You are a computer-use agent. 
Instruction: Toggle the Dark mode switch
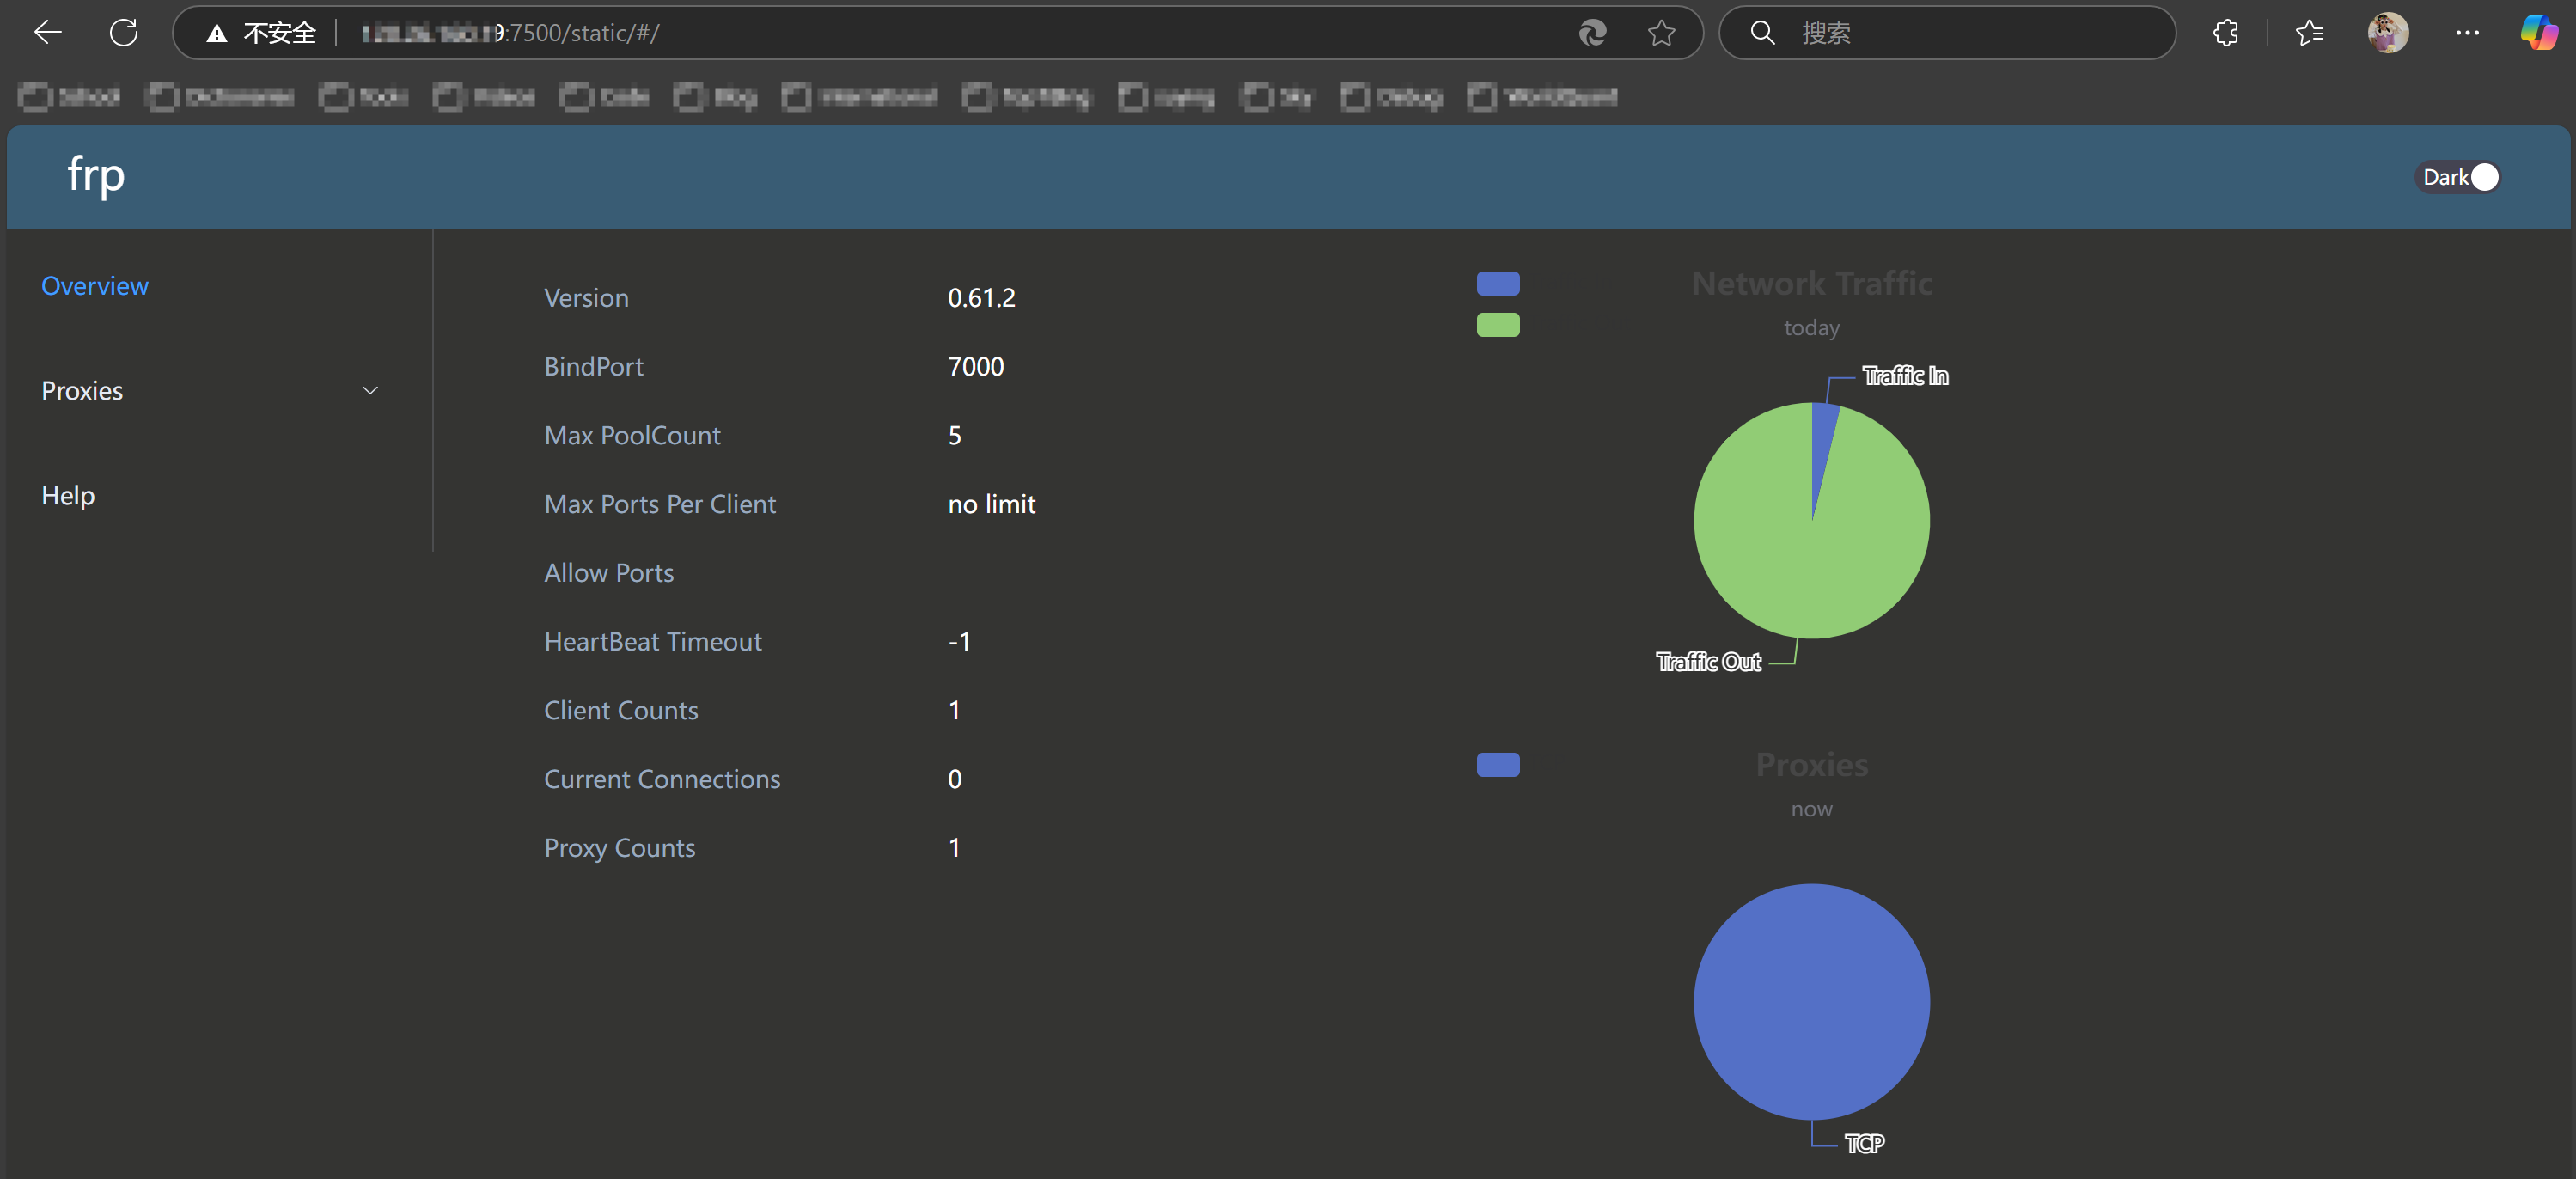[x=2458, y=177]
